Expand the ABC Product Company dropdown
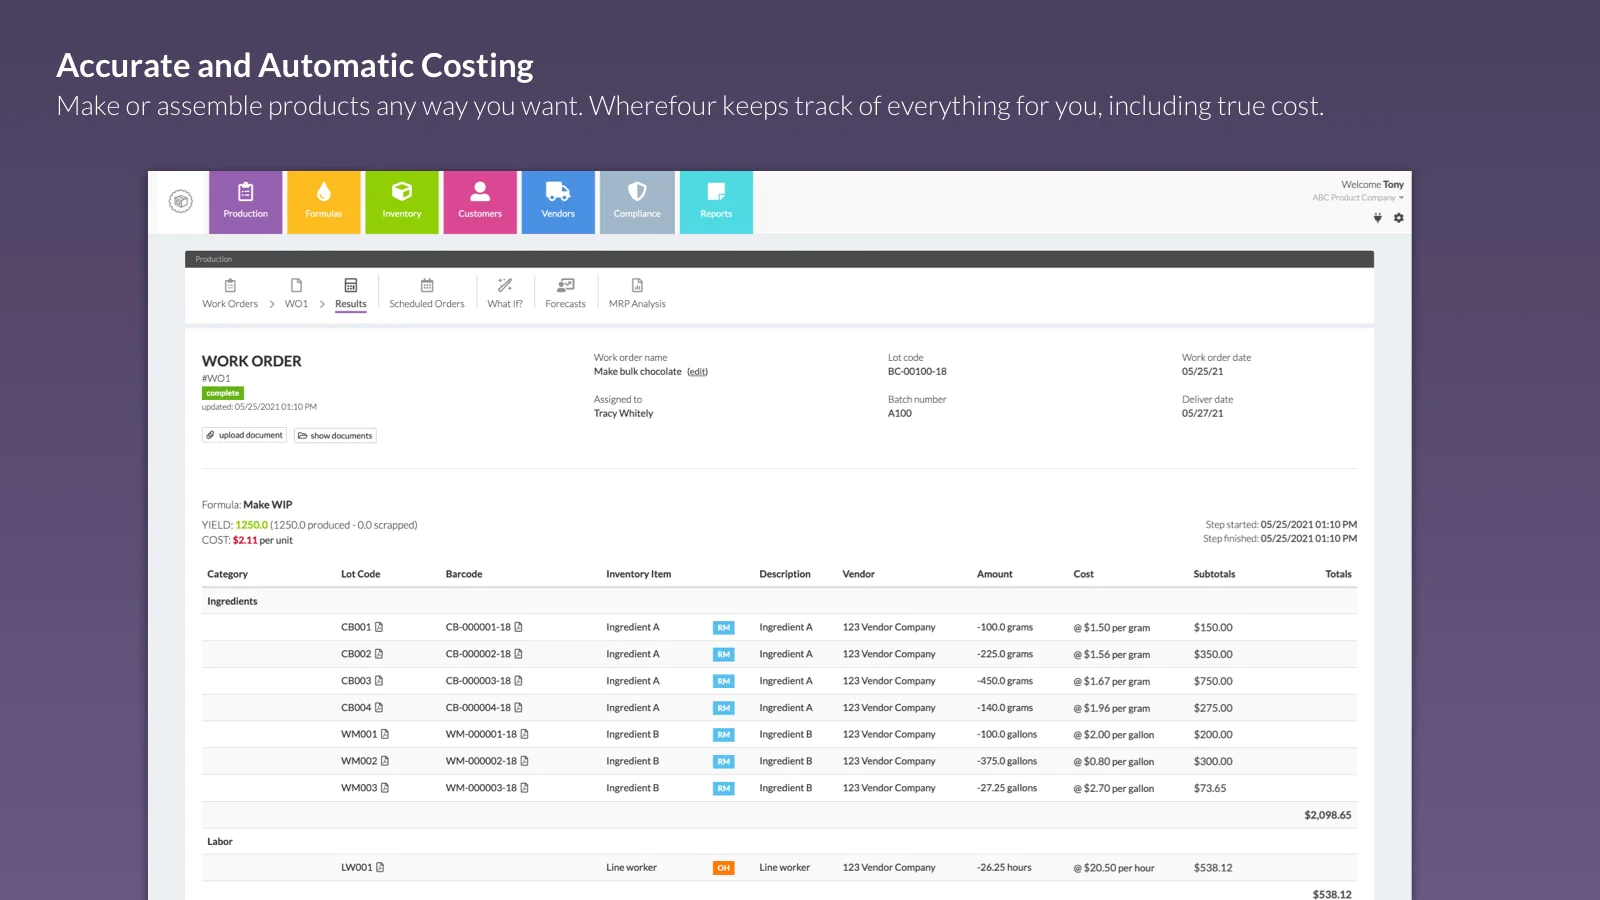1600x900 pixels. [x=1358, y=198]
